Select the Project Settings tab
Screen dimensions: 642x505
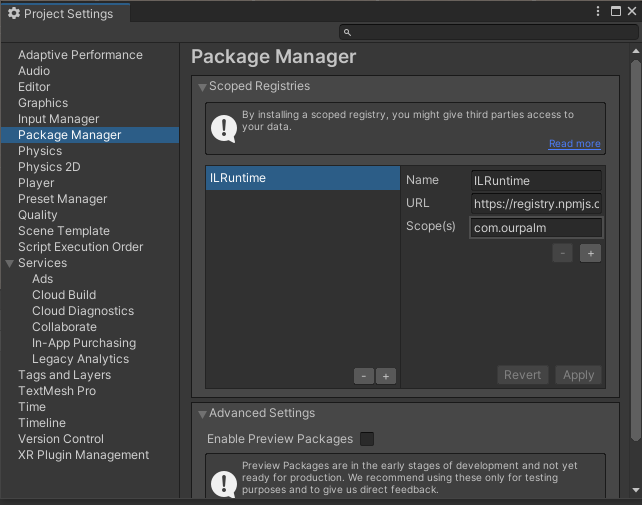tap(66, 14)
